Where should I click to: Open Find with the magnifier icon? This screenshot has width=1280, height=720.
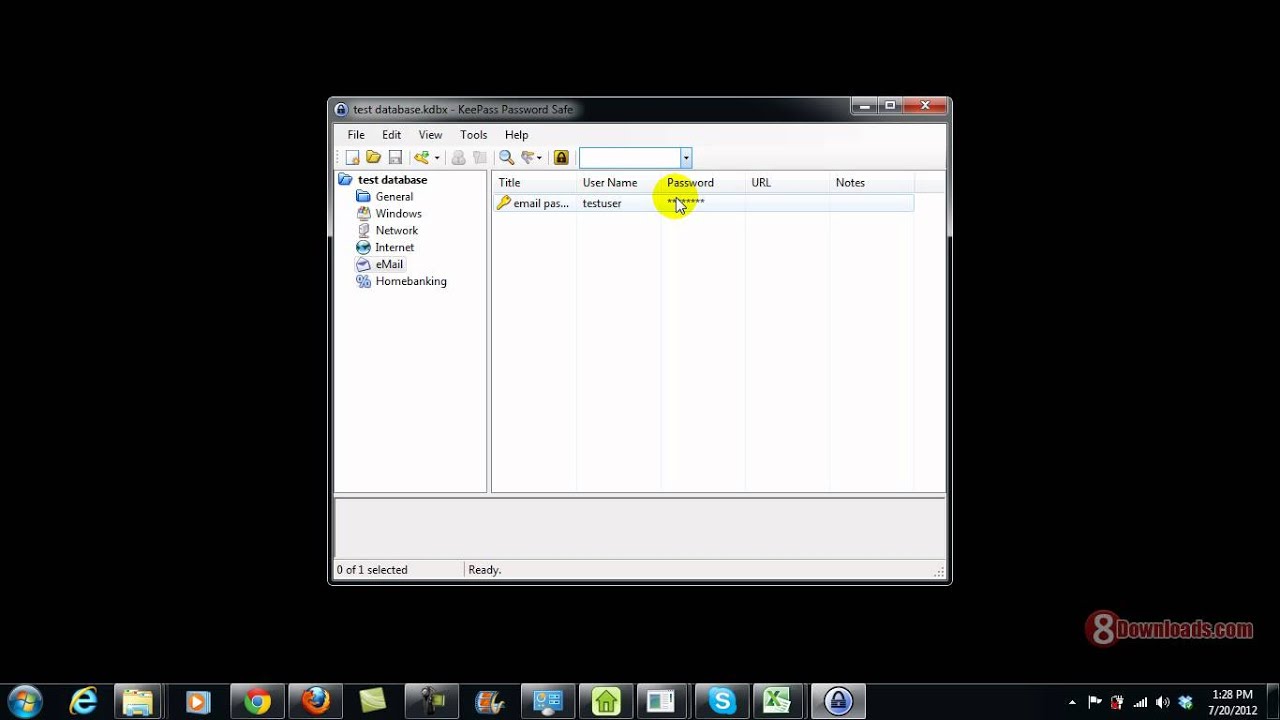[x=506, y=157]
